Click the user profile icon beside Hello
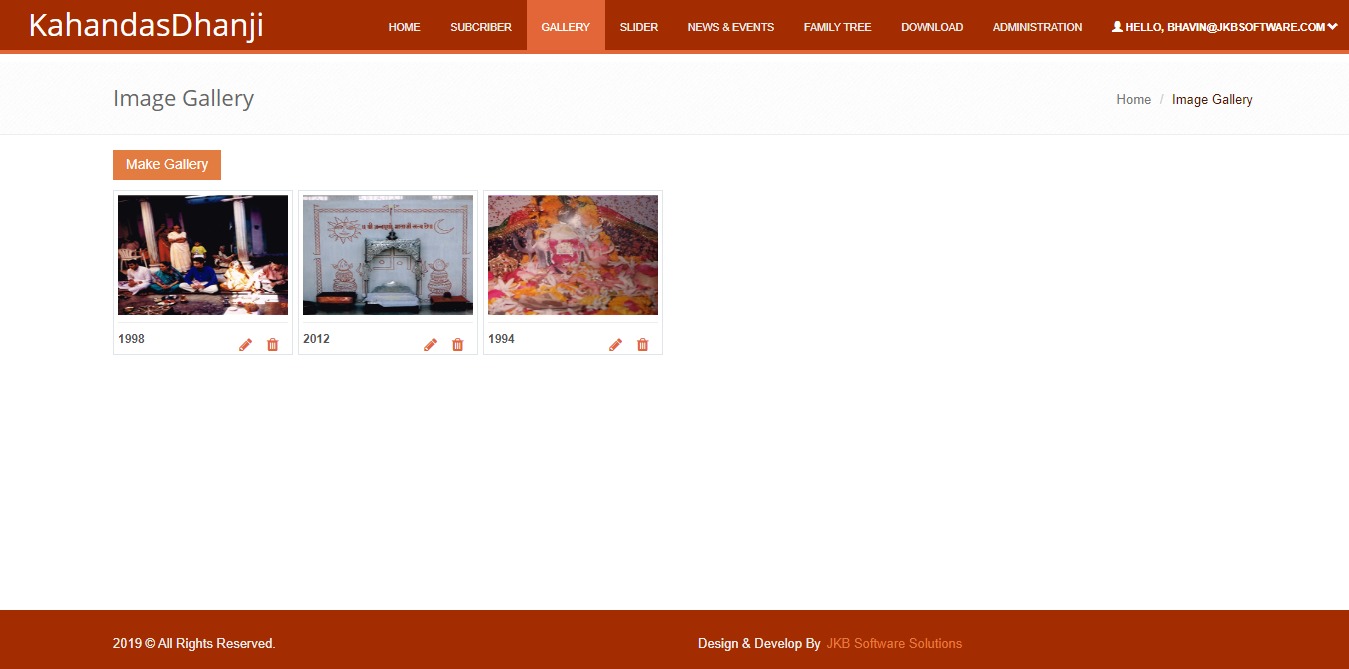 tap(1117, 27)
